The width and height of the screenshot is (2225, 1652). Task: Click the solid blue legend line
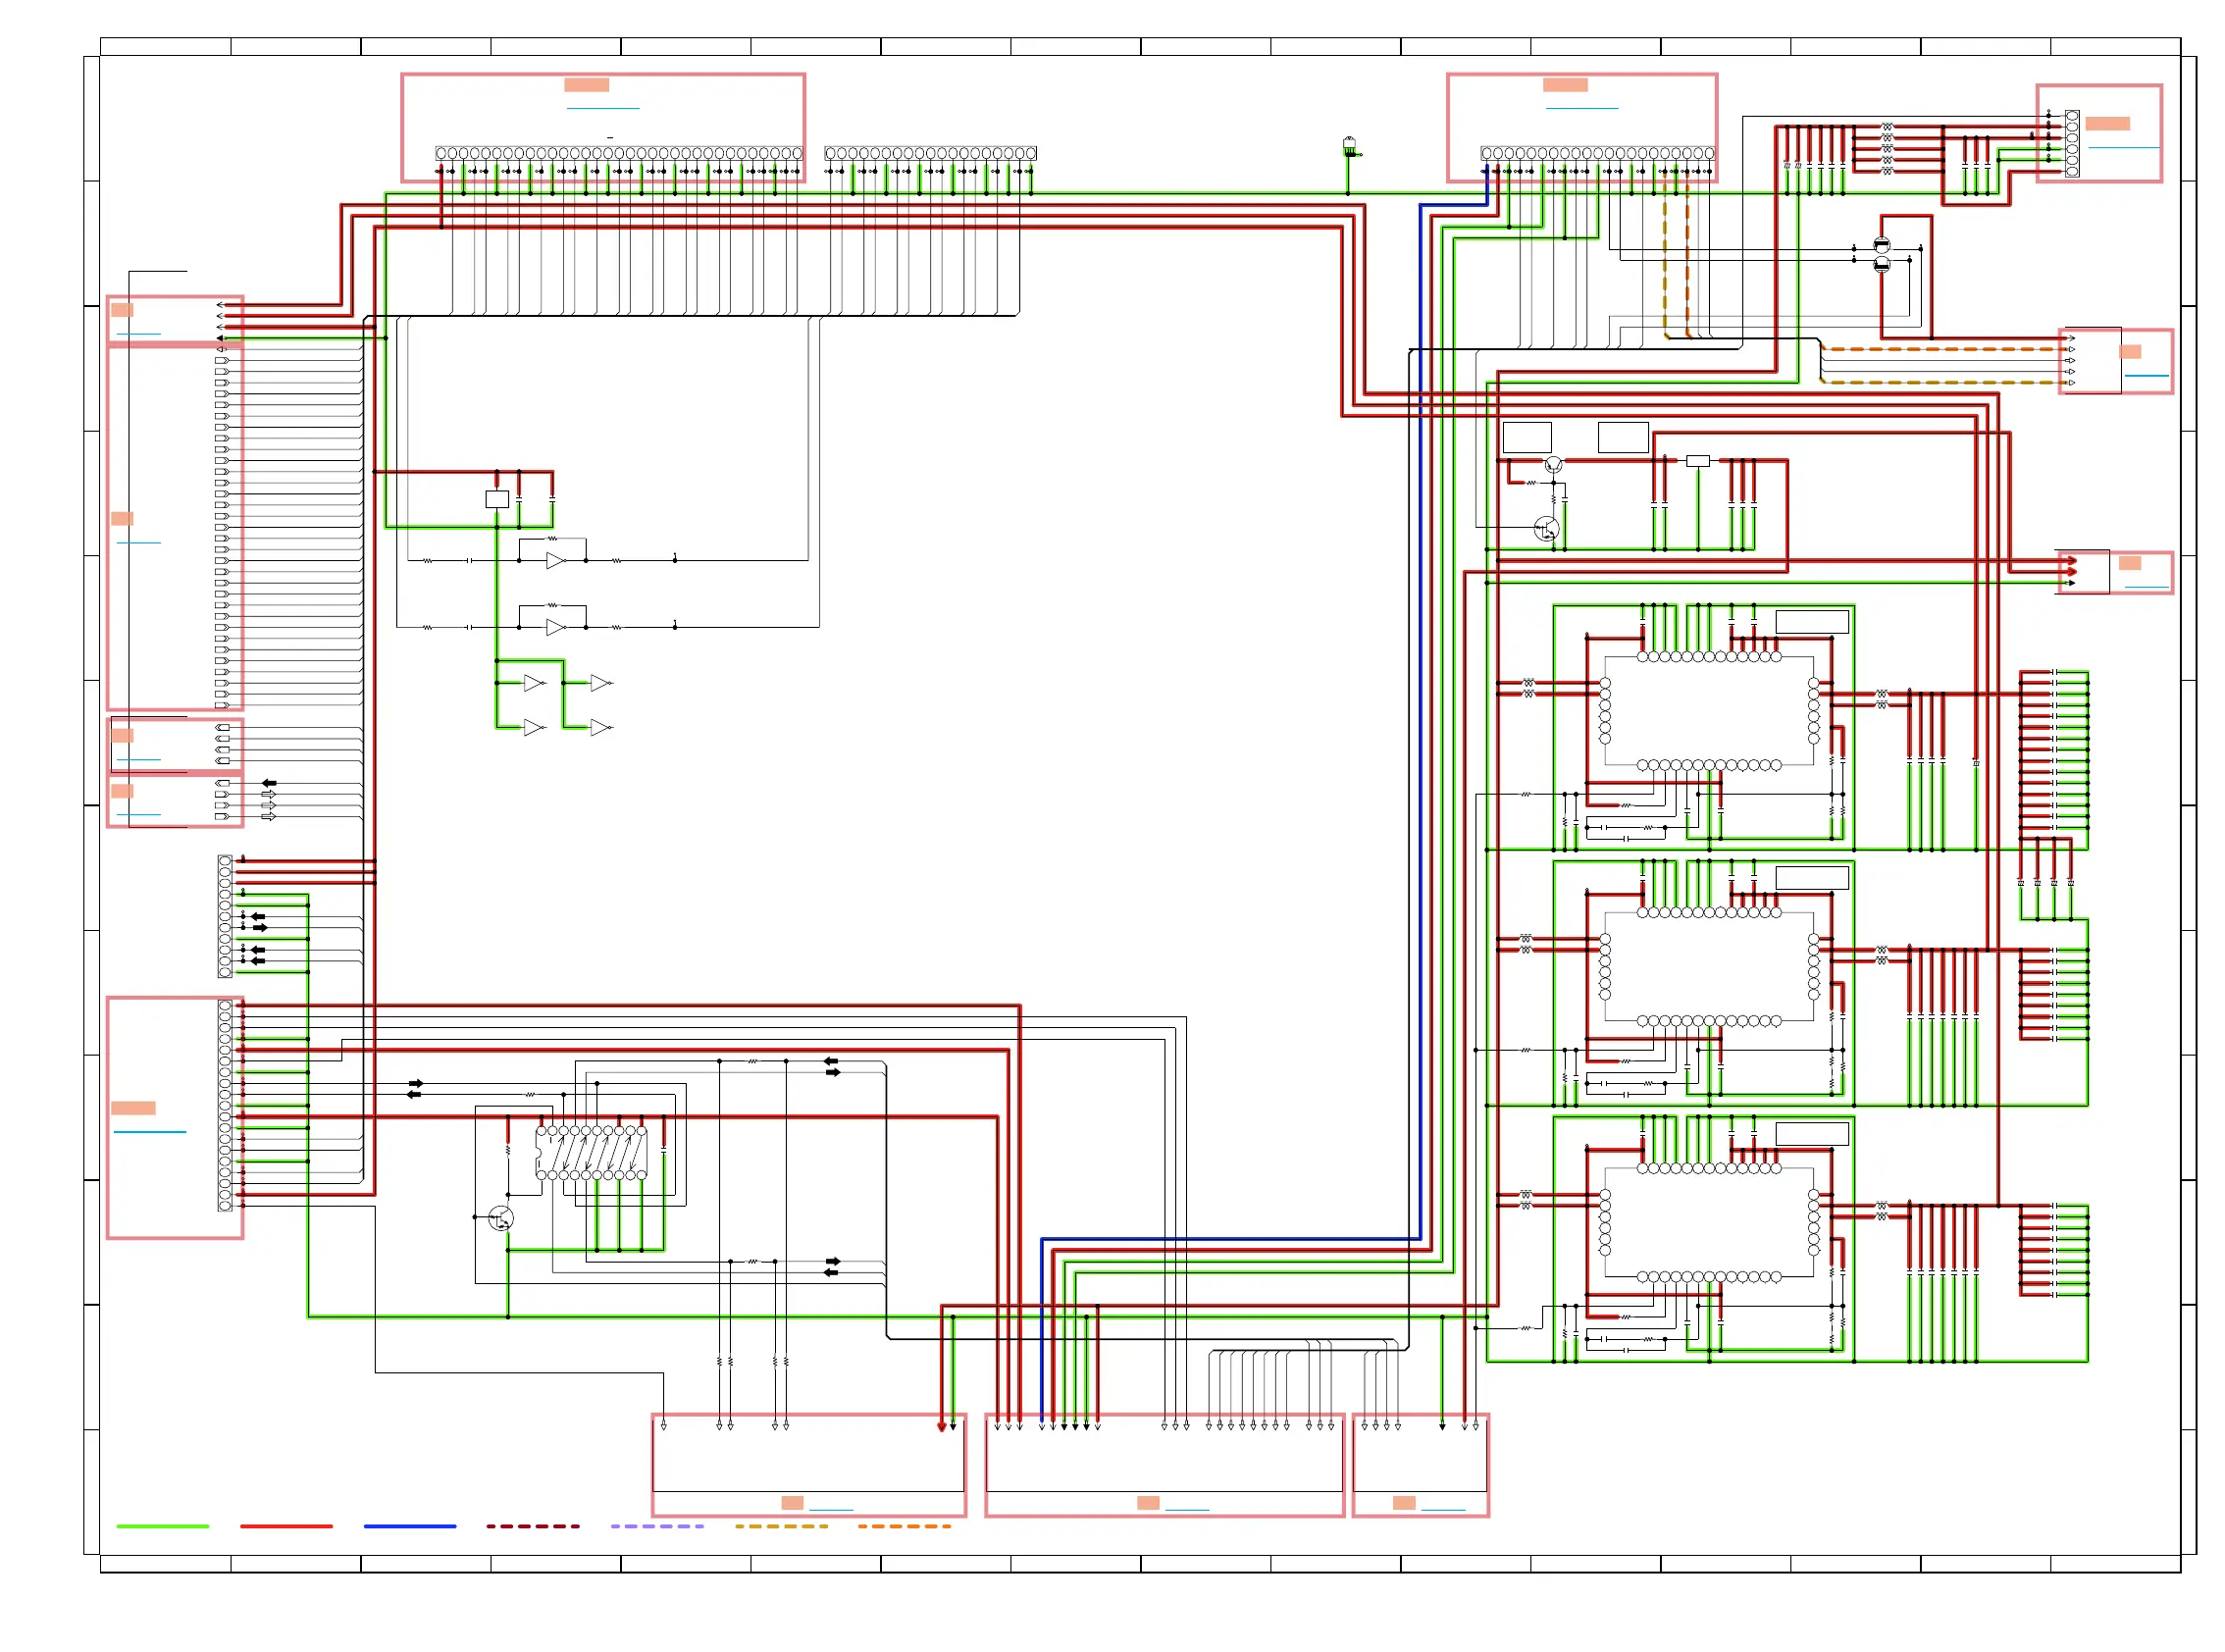pyautogui.click(x=410, y=1527)
